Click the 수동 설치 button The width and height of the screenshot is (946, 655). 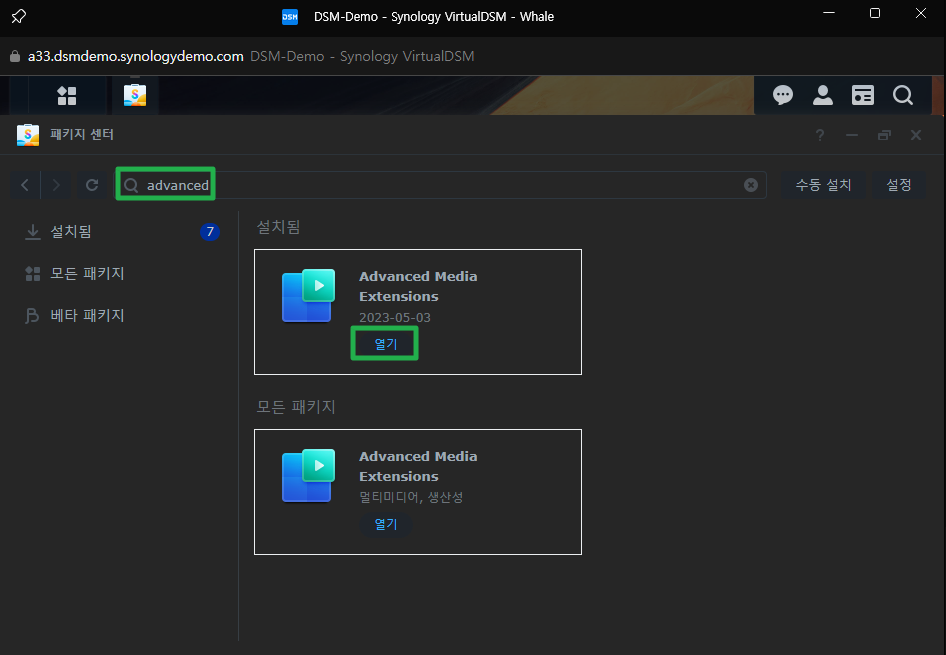(823, 185)
